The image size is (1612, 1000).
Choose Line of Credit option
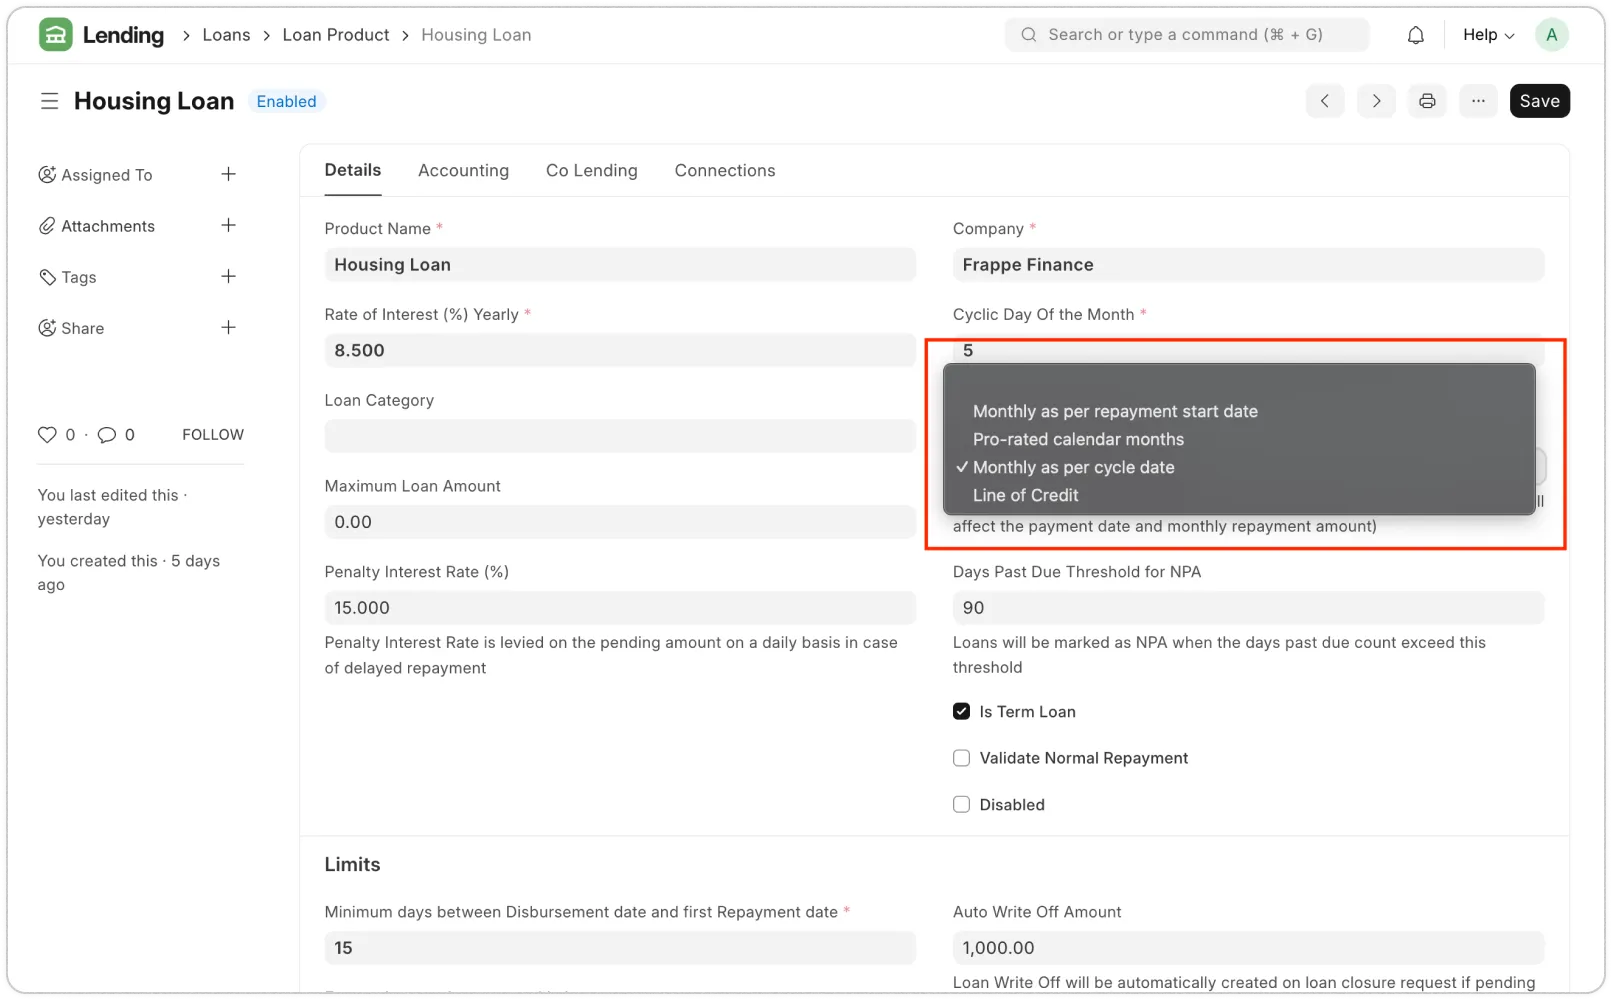point(1025,495)
